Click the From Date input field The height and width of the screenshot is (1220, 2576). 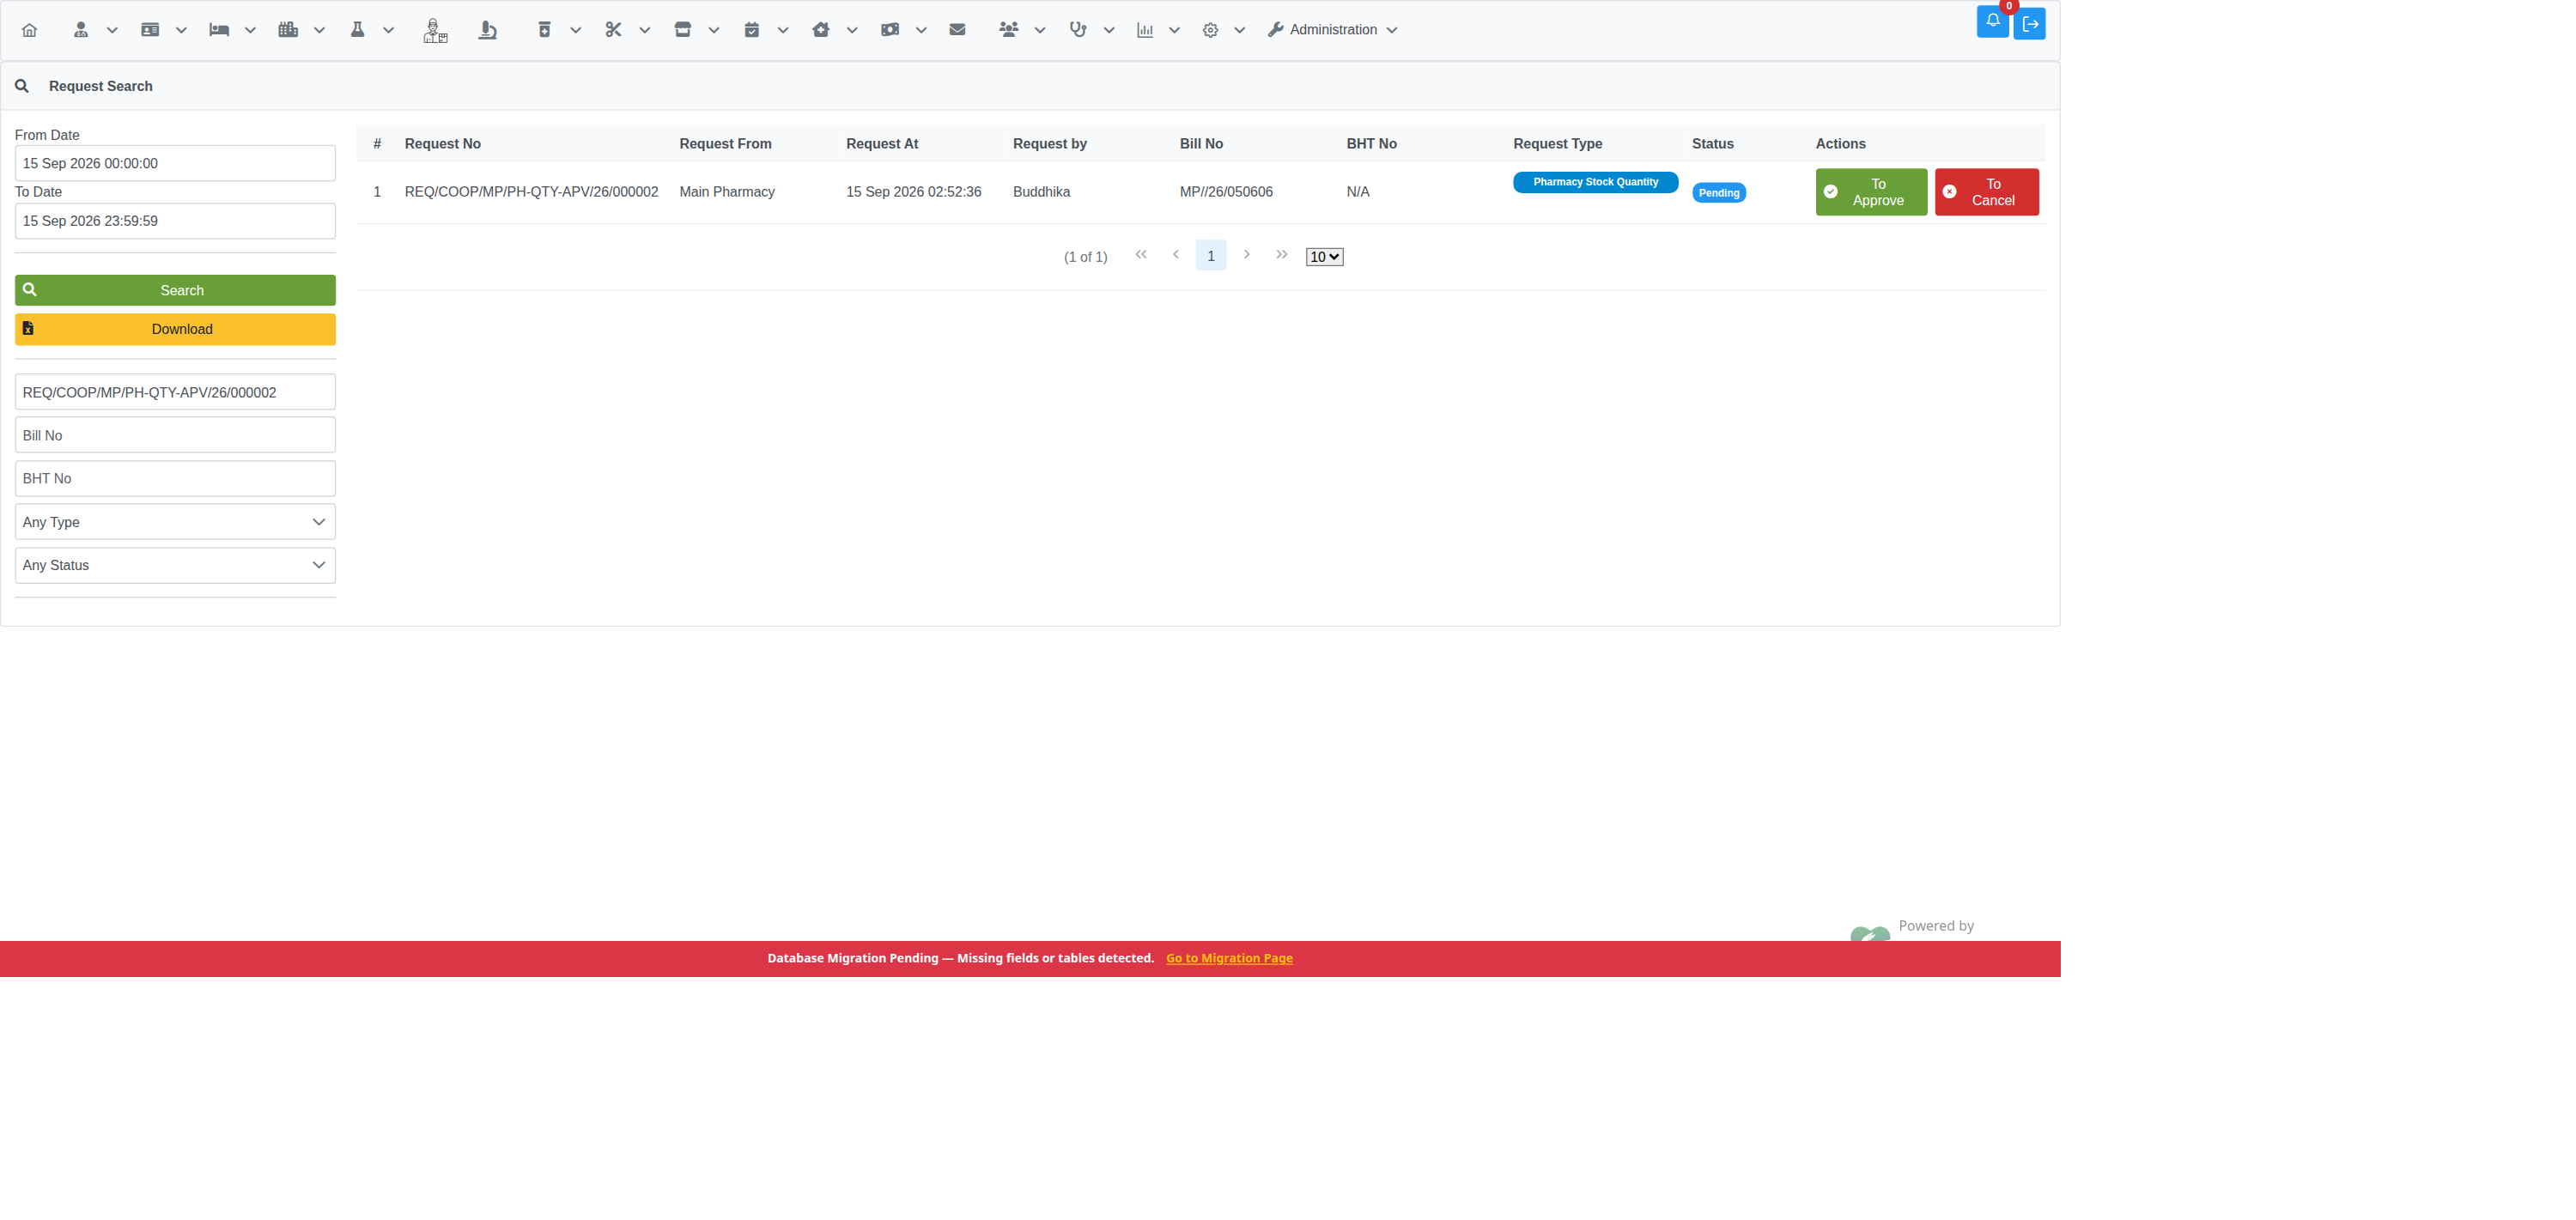[x=175, y=163]
